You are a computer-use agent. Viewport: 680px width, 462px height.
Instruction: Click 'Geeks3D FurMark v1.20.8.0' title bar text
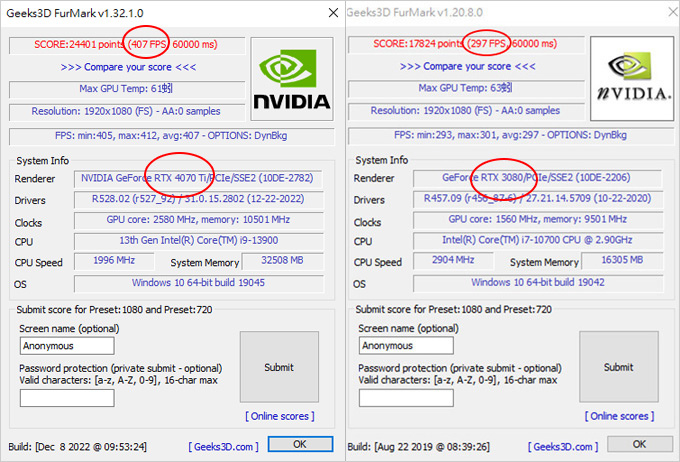(x=415, y=13)
